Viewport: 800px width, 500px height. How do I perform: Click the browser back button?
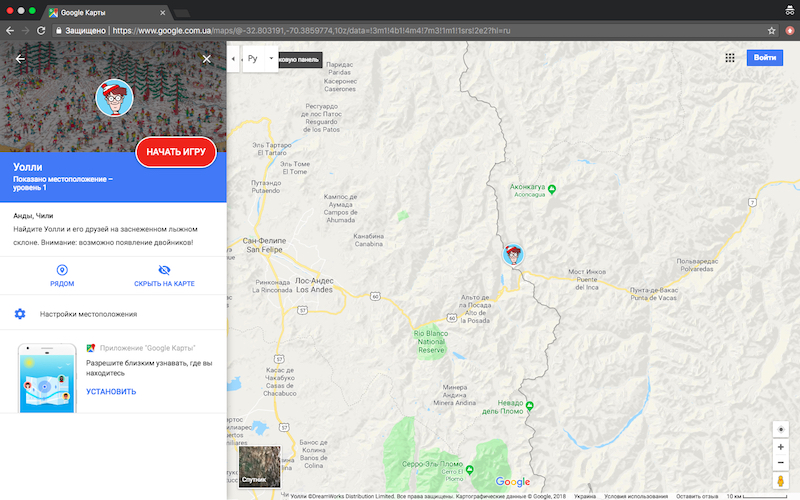10,31
